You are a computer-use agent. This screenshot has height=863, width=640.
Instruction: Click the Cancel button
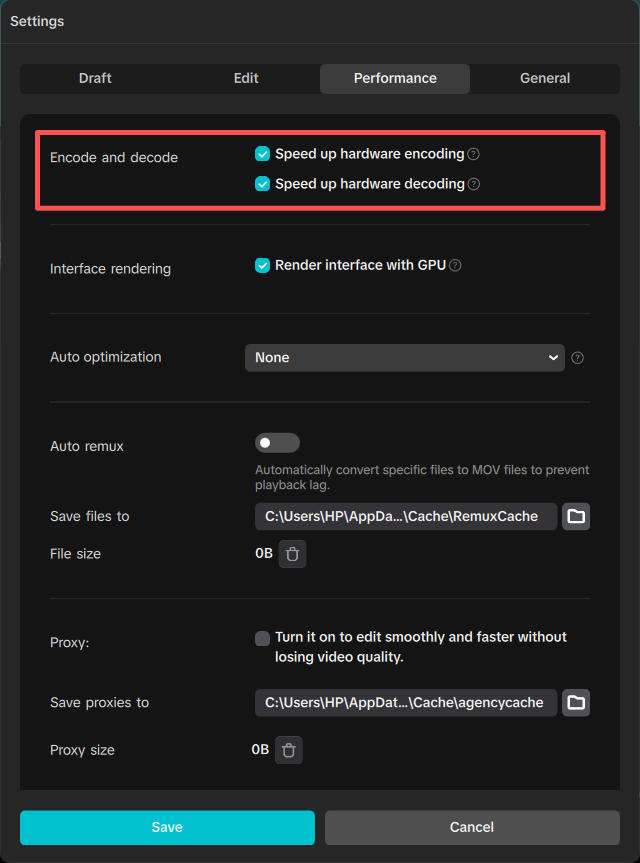[472, 827]
